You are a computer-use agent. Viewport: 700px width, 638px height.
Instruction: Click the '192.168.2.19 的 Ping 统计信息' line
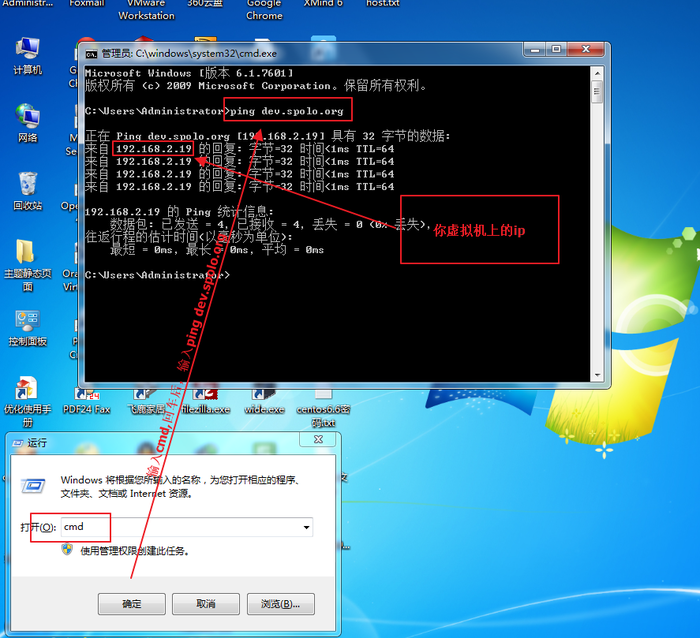click(179, 212)
